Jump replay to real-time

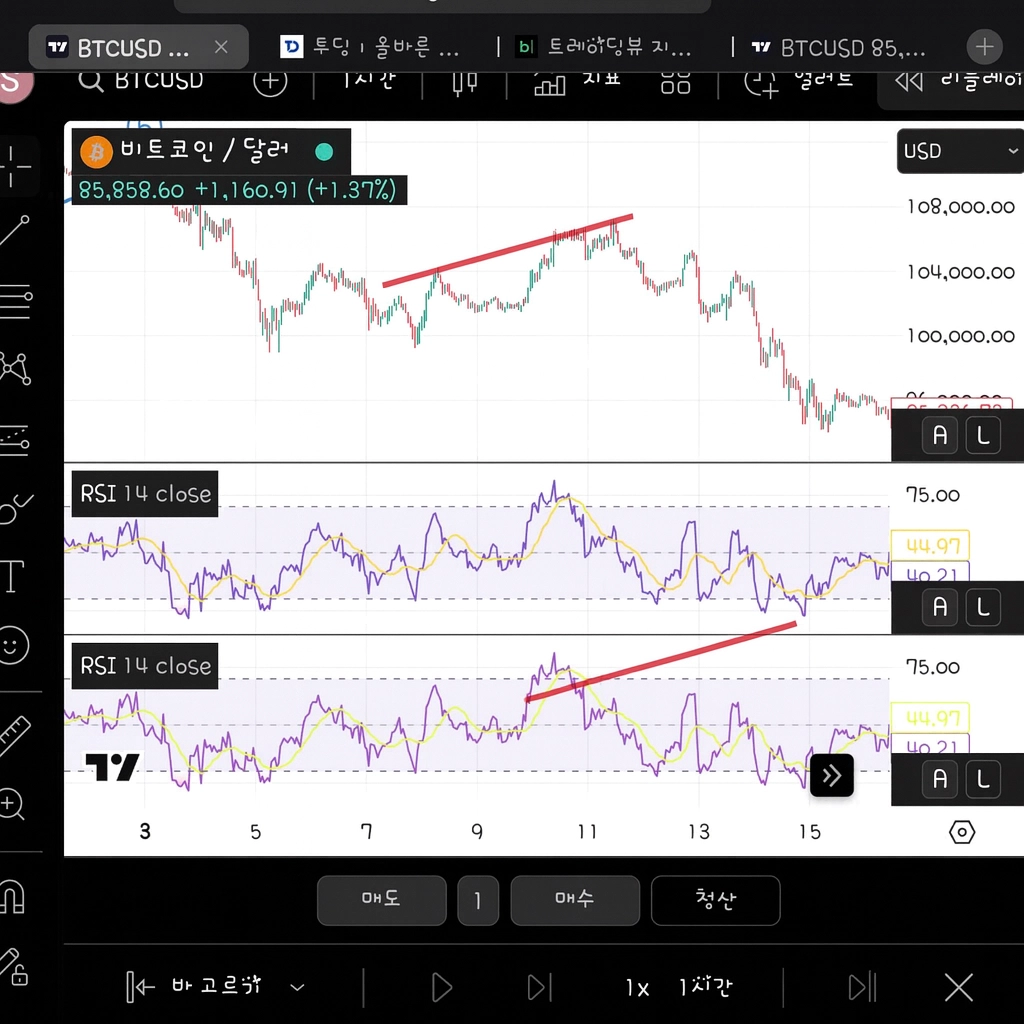pyautogui.click(x=862, y=987)
